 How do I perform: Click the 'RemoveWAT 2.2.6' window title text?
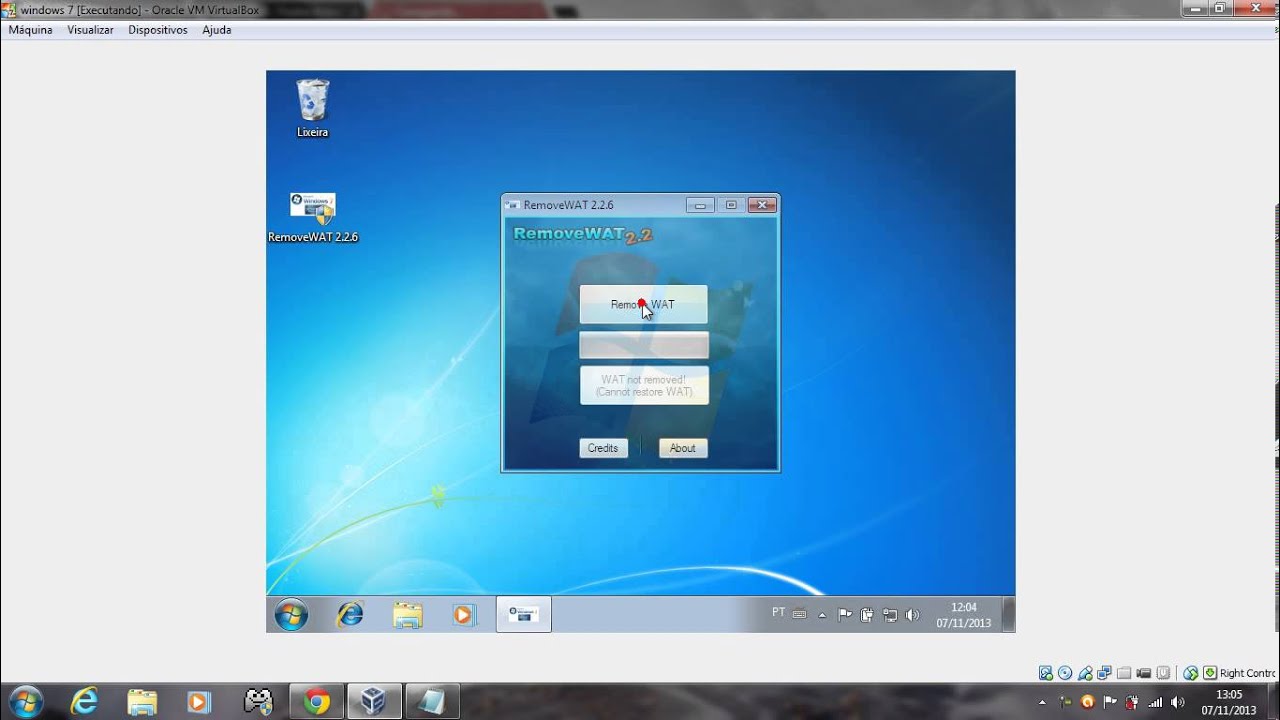point(568,205)
